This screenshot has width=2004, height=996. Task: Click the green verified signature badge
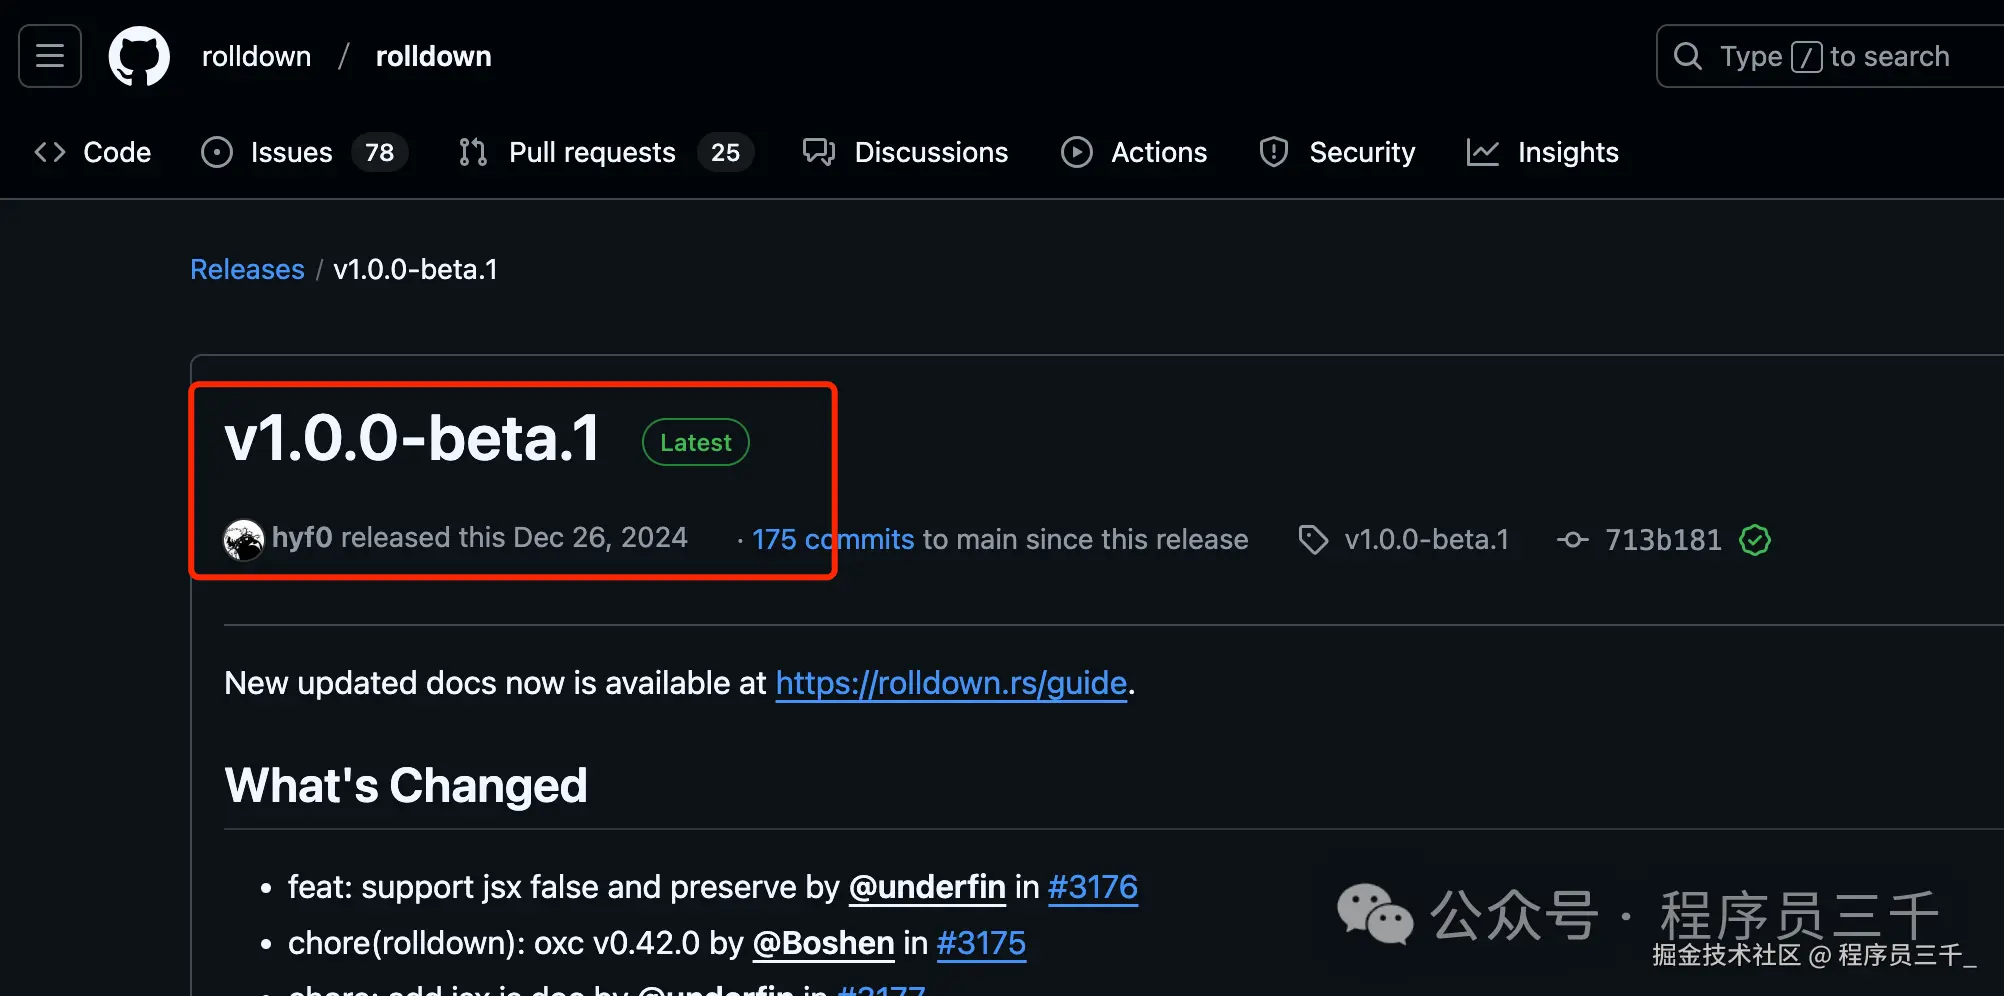[1755, 540]
